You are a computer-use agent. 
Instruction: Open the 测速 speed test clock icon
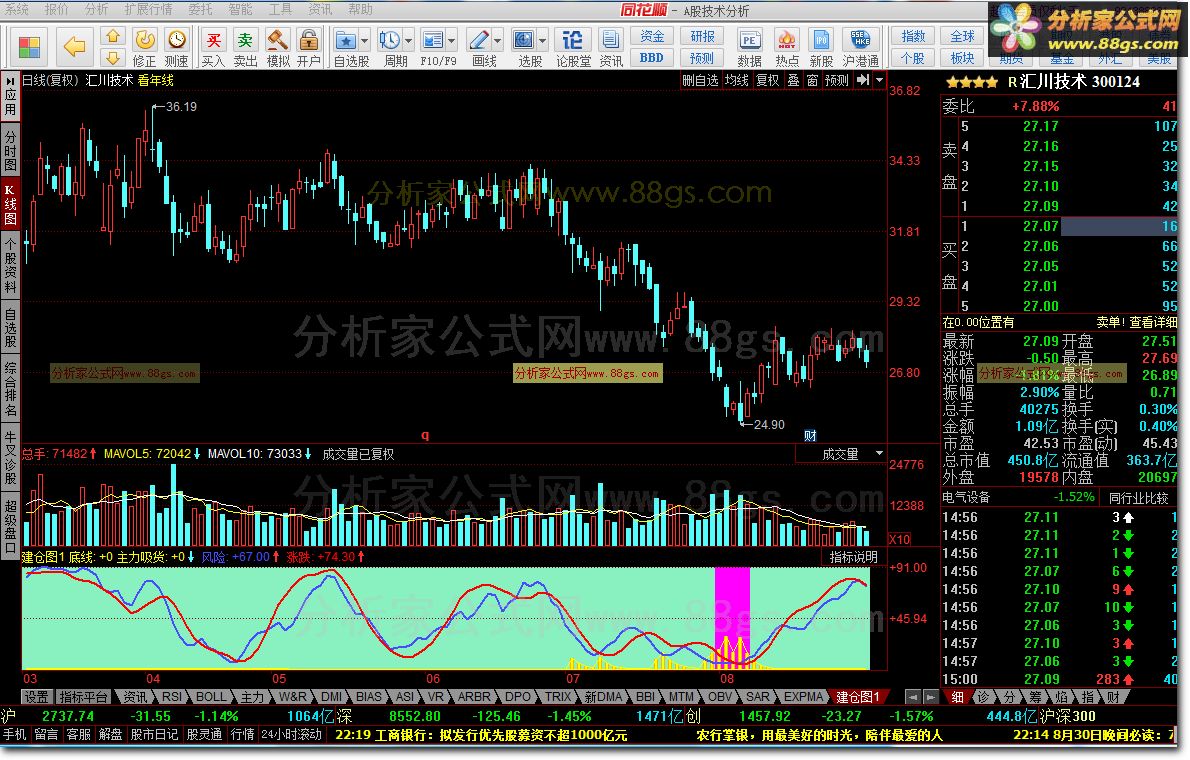tap(176, 47)
